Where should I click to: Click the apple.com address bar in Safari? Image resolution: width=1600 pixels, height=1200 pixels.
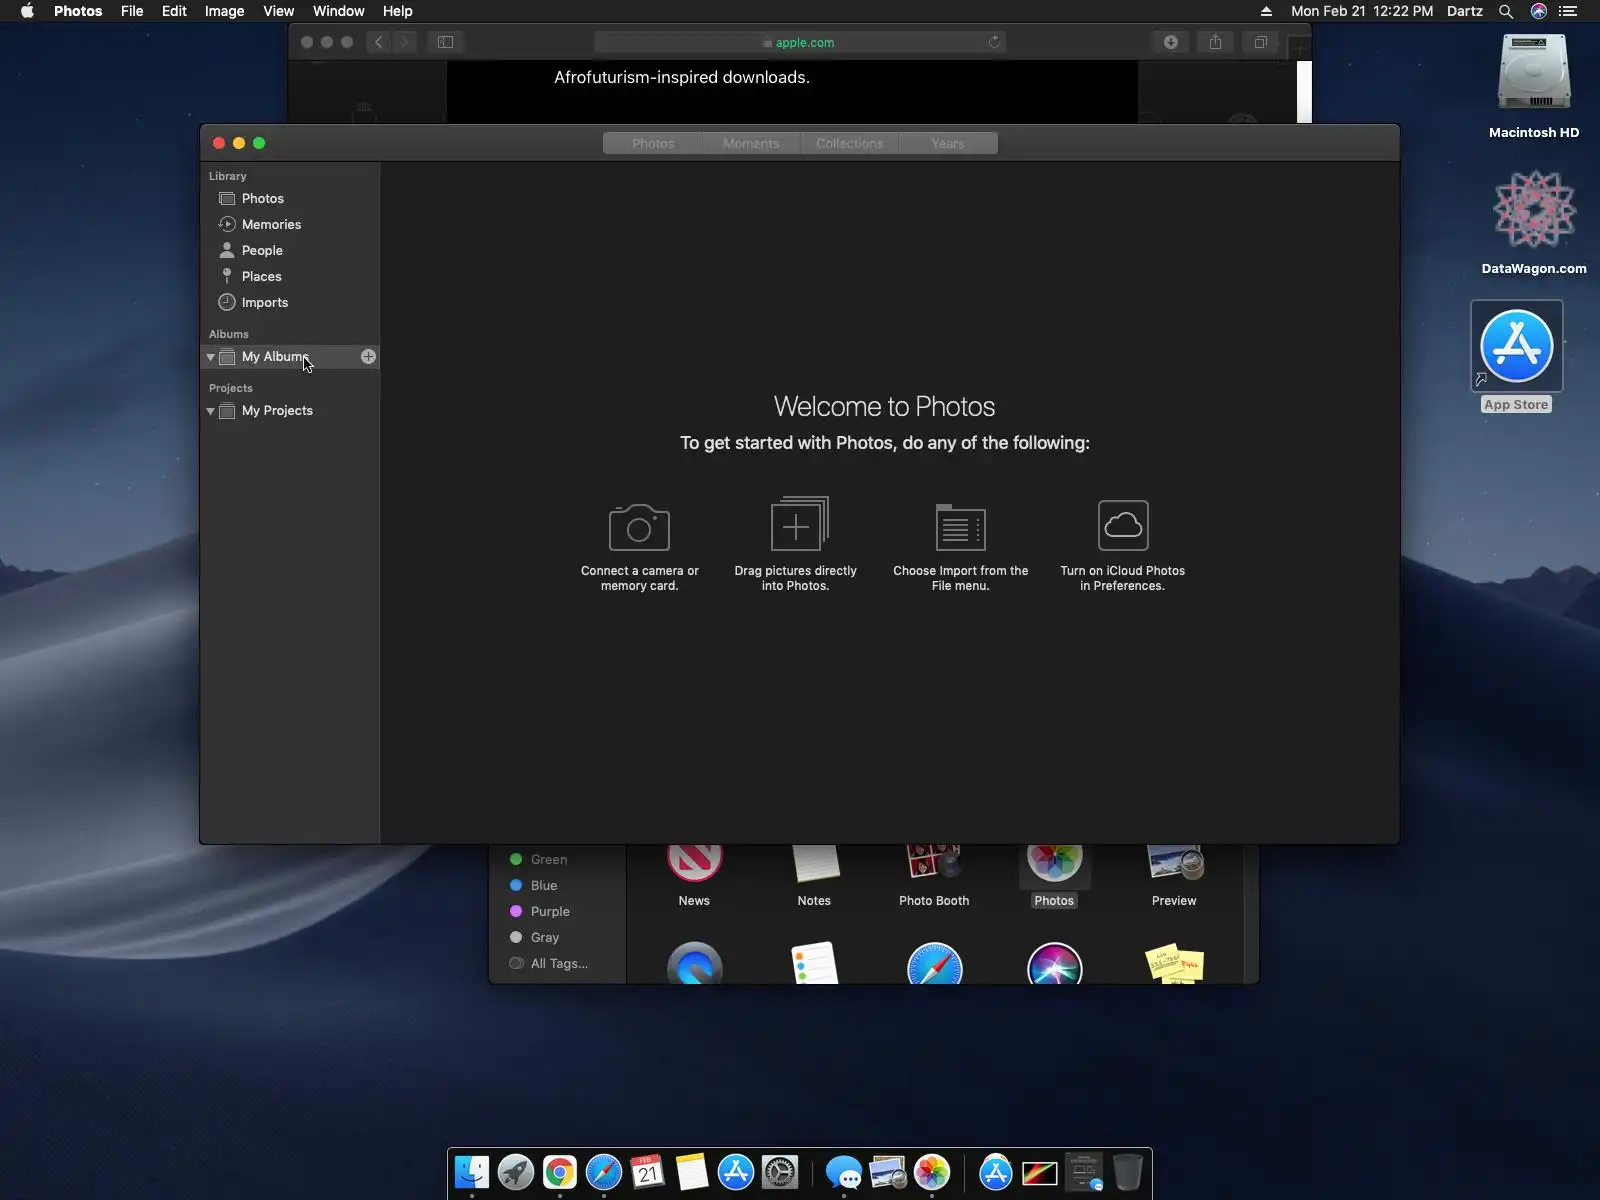(800, 42)
